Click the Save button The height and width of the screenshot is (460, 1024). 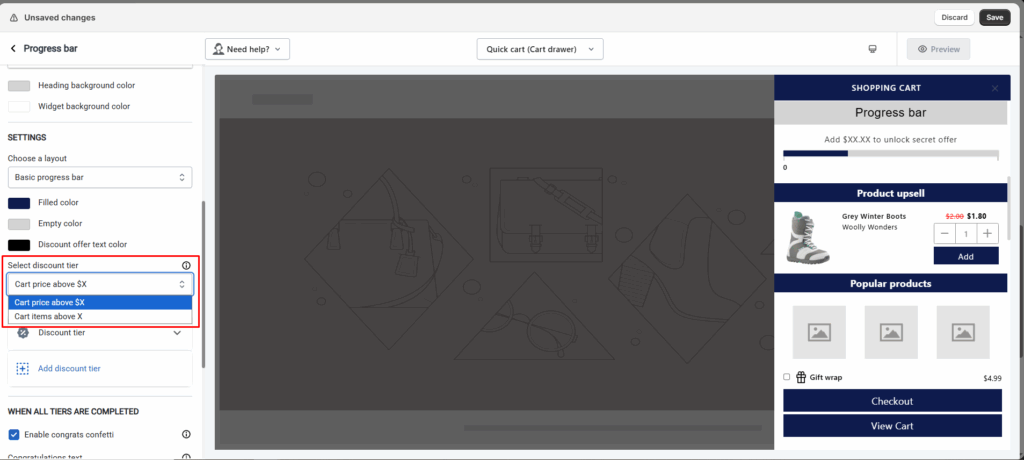click(x=994, y=17)
